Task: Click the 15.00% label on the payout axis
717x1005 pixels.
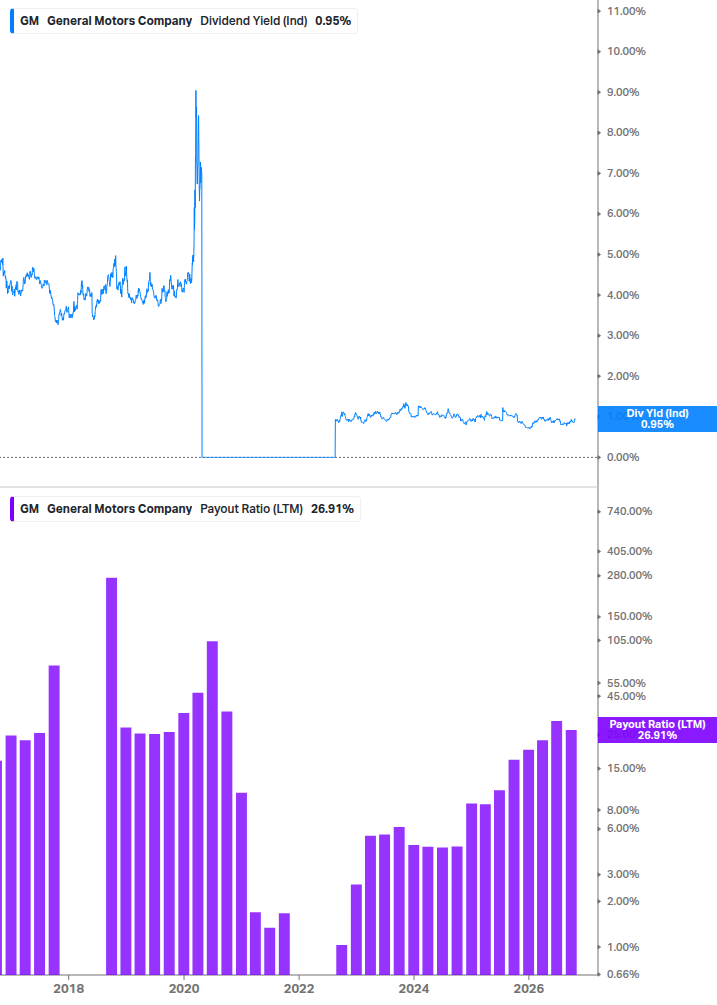Action: click(626, 768)
